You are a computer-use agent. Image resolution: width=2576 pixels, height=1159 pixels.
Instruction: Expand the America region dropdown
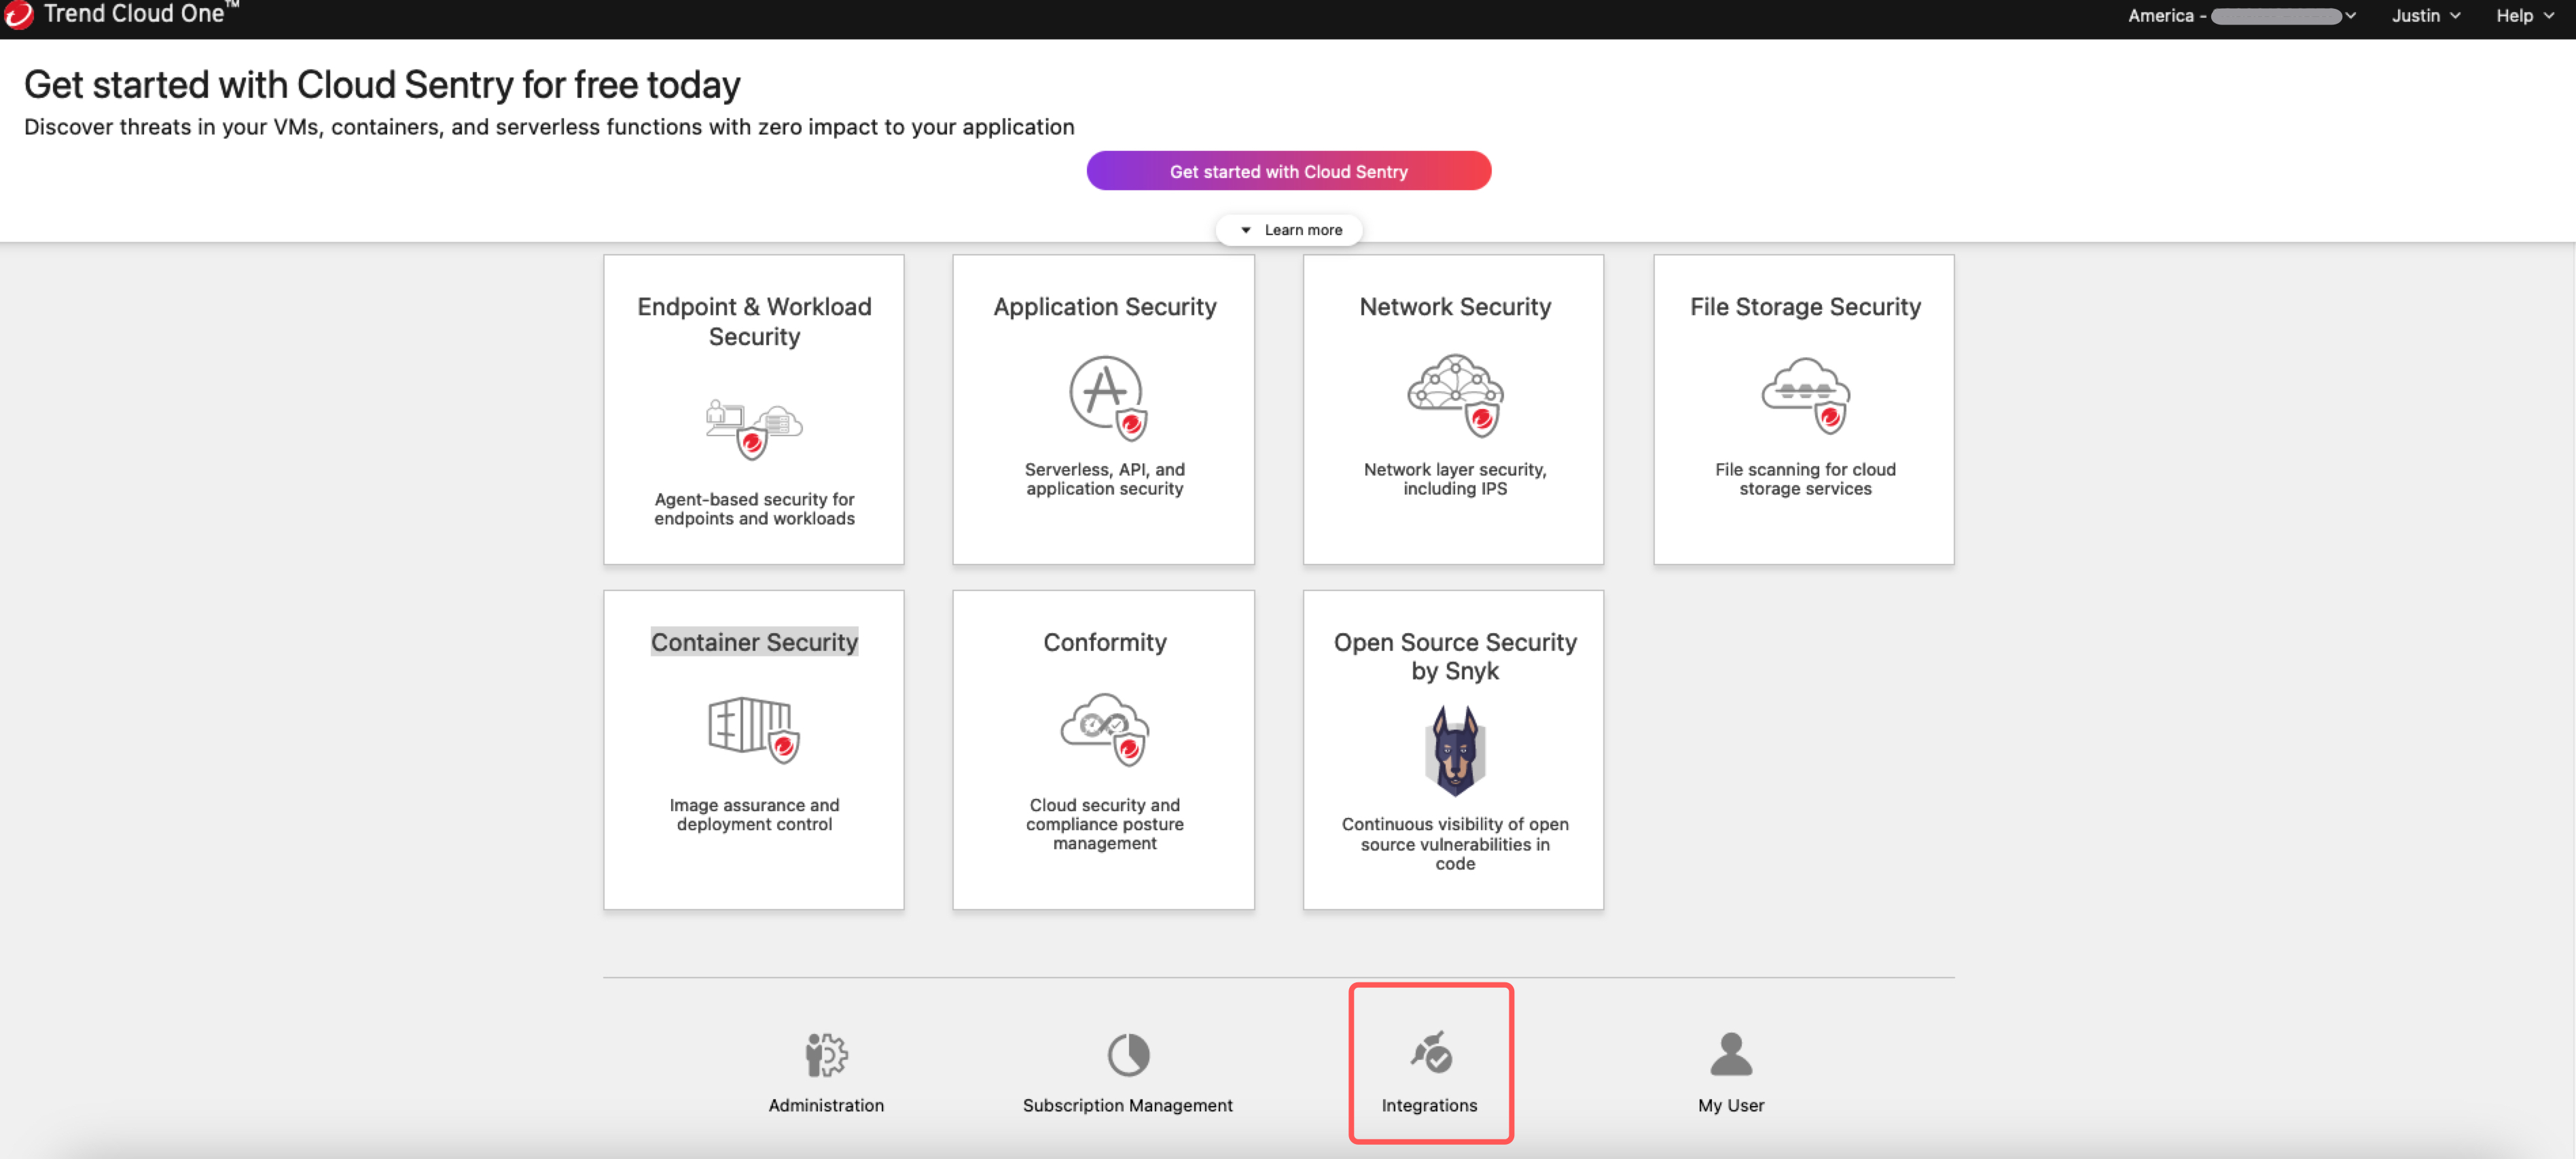2241,15
